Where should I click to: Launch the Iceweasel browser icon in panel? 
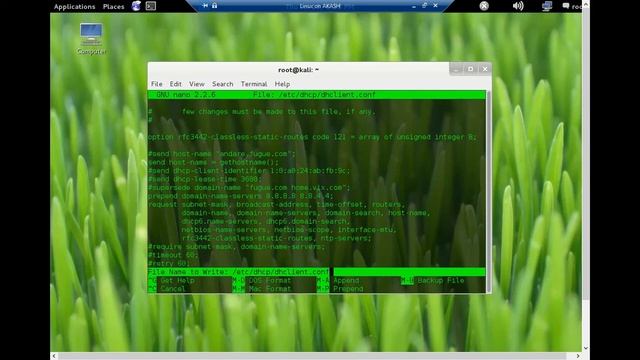(x=136, y=6)
